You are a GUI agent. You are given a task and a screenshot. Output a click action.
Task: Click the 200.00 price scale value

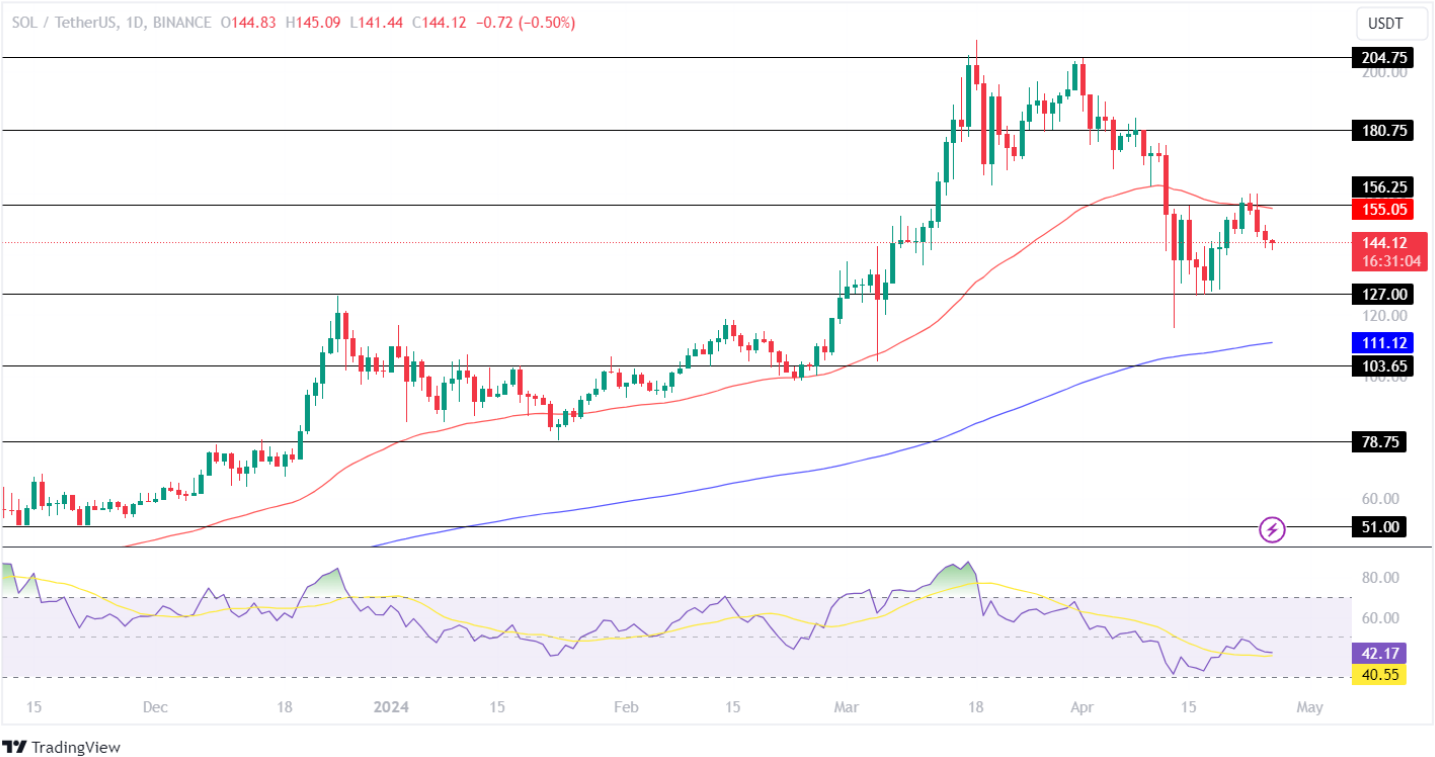pos(1385,73)
